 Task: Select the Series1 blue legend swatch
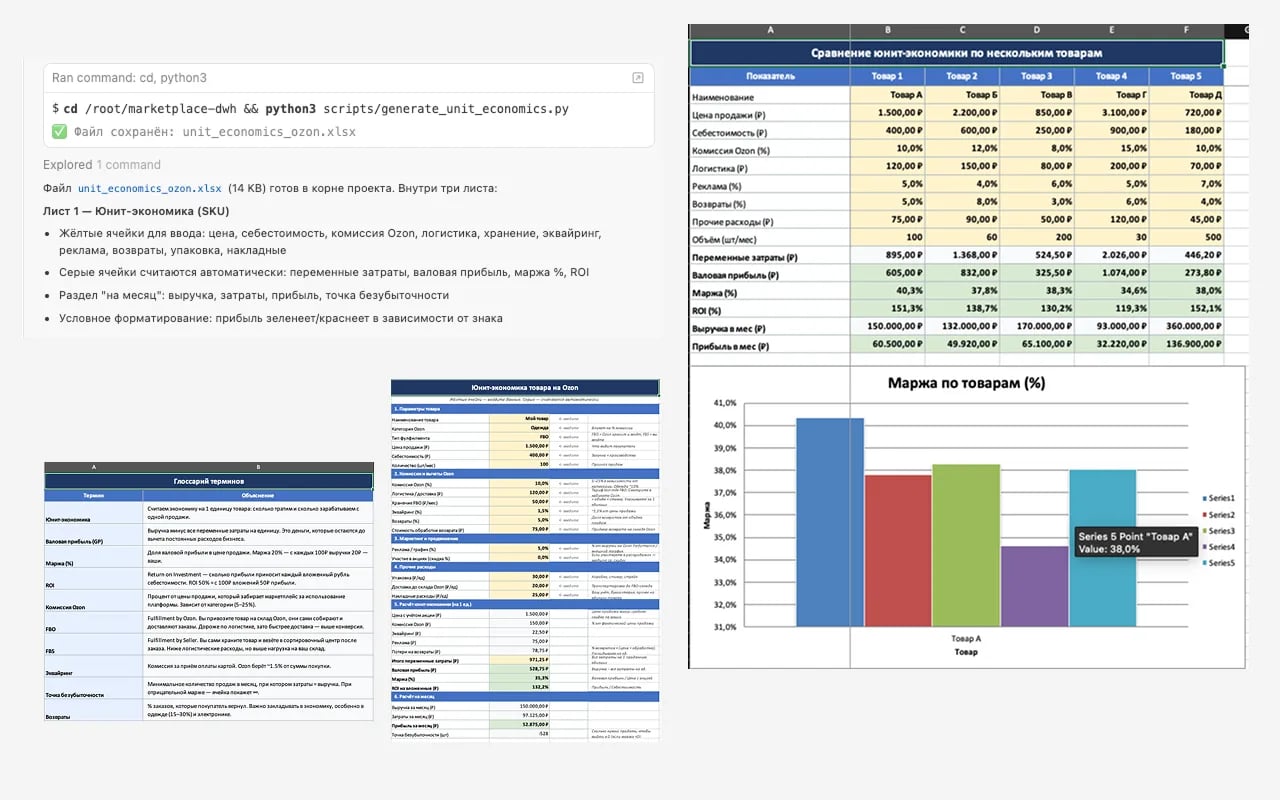[x=1203, y=498]
